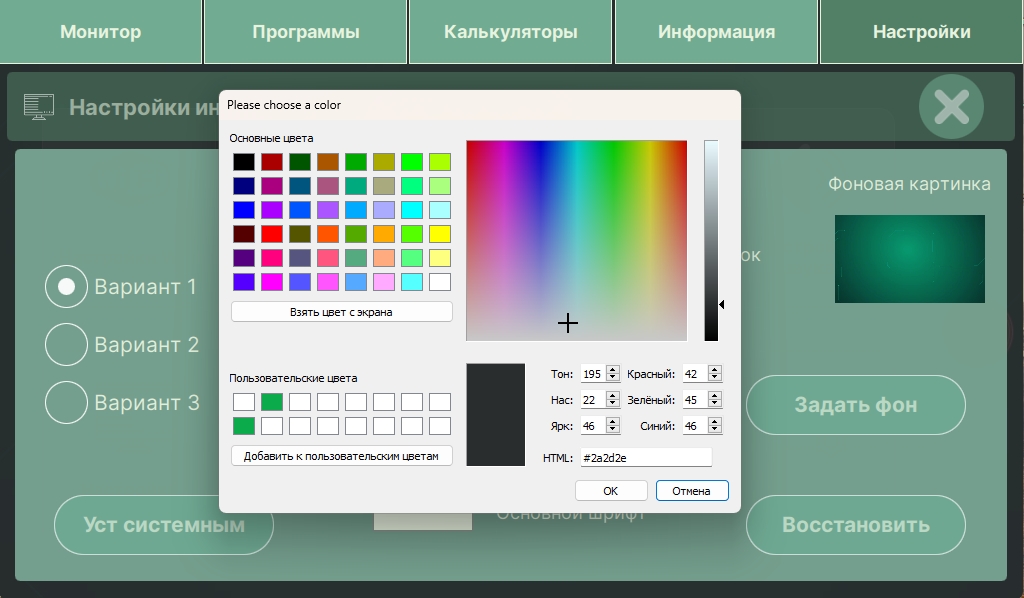Increase the Красный value
This screenshot has width=1024, height=598.
click(x=714, y=370)
